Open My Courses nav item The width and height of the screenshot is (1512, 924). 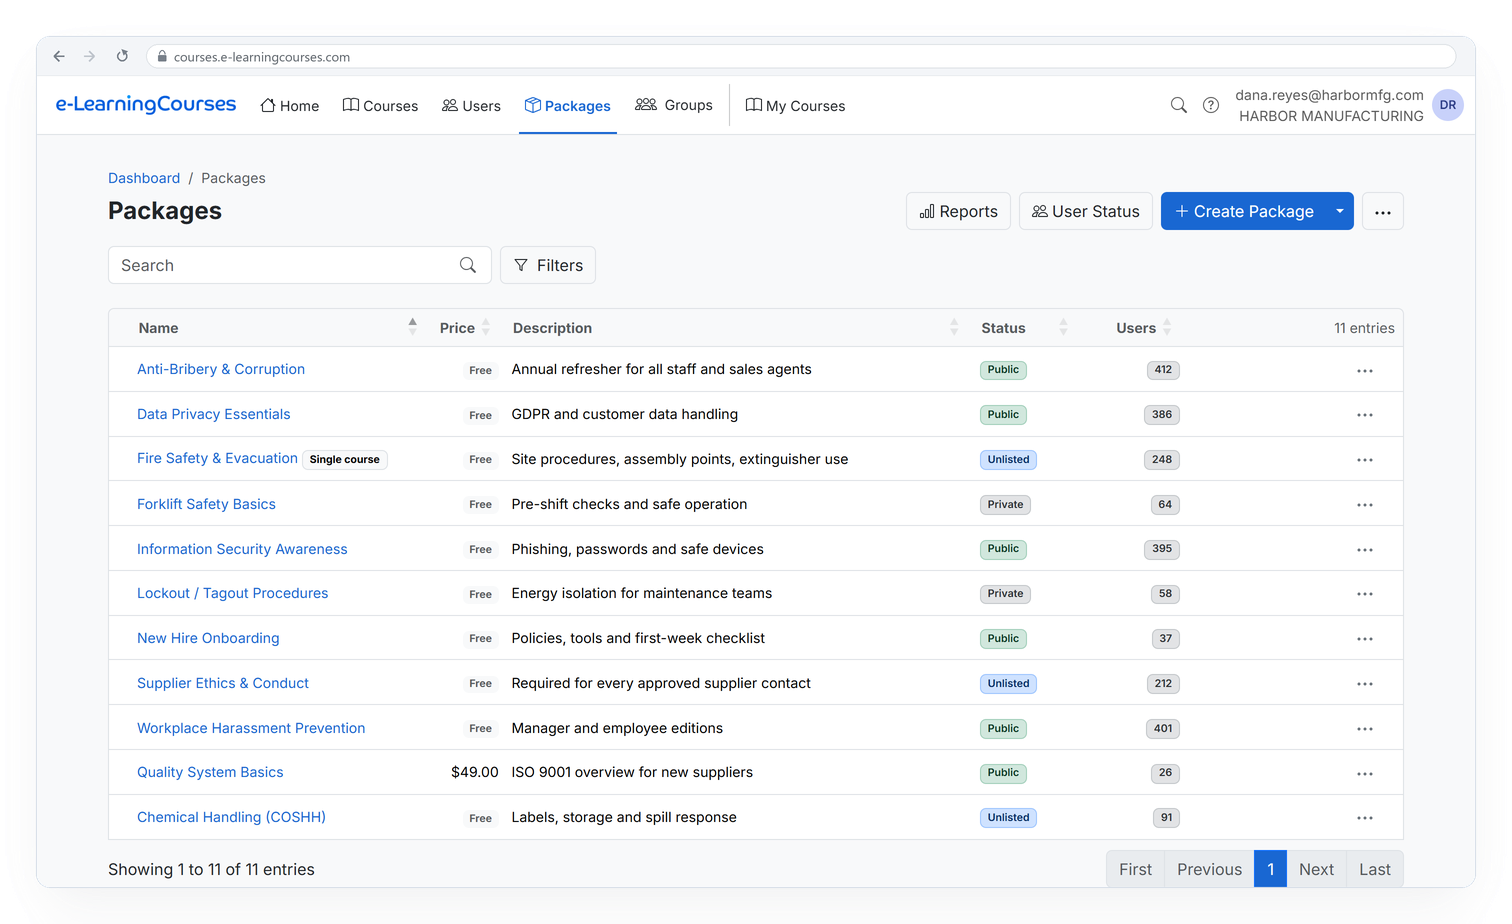click(796, 106)
